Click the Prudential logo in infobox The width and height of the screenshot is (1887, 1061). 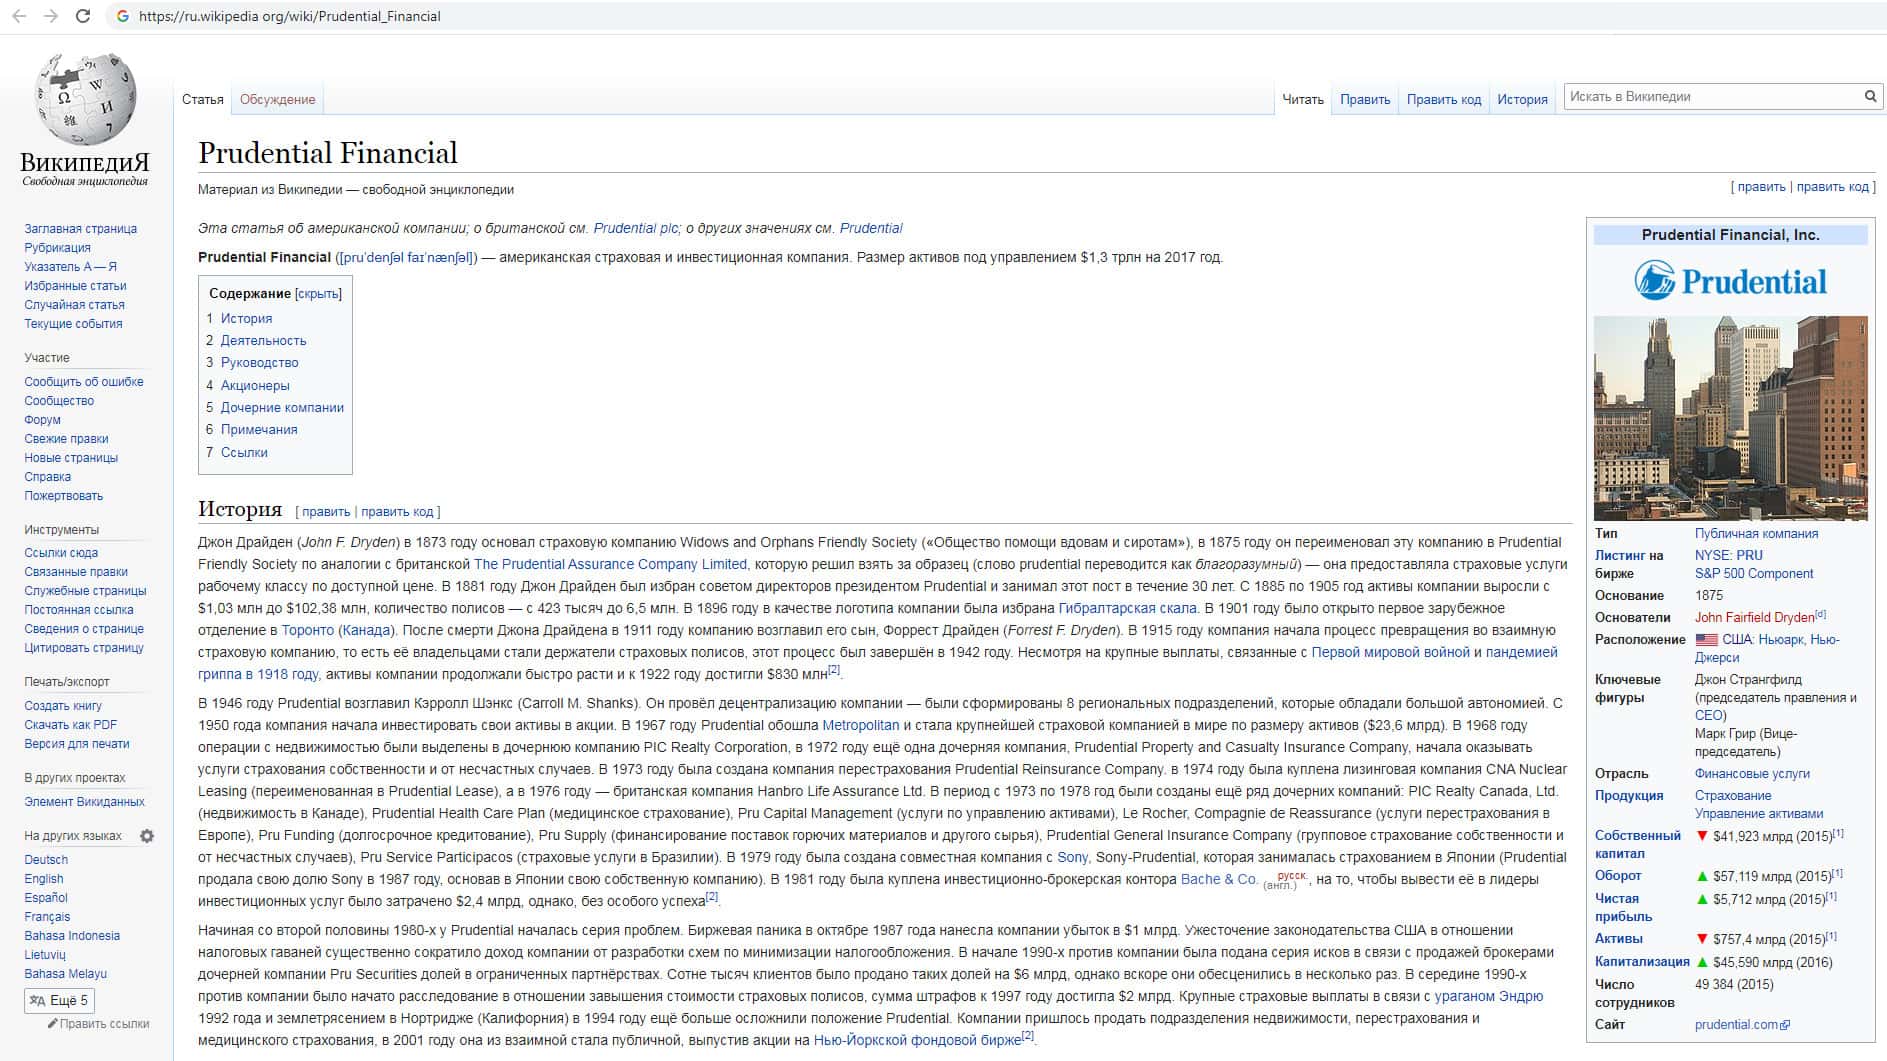pos(1730,281)
